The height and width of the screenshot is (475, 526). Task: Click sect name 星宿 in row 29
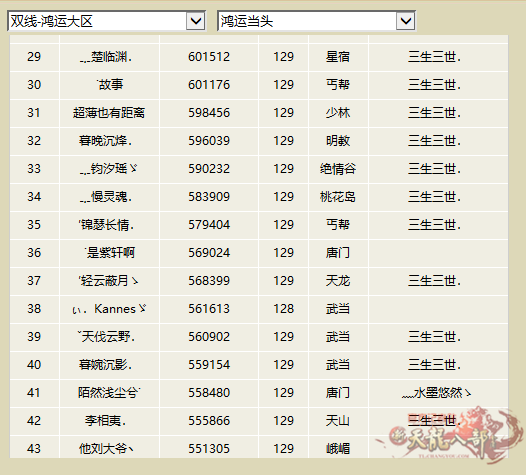pos(338,57)
